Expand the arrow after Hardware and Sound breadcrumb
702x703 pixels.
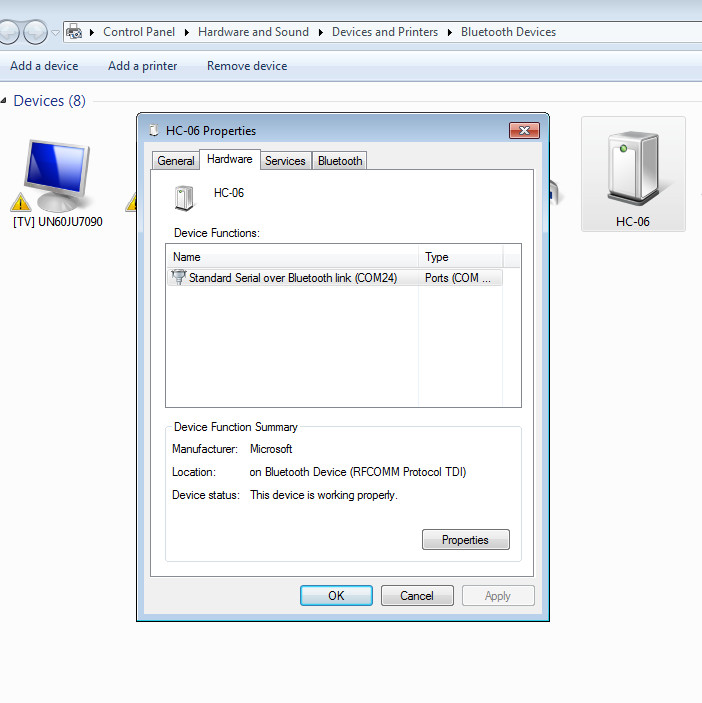point(321,32)
